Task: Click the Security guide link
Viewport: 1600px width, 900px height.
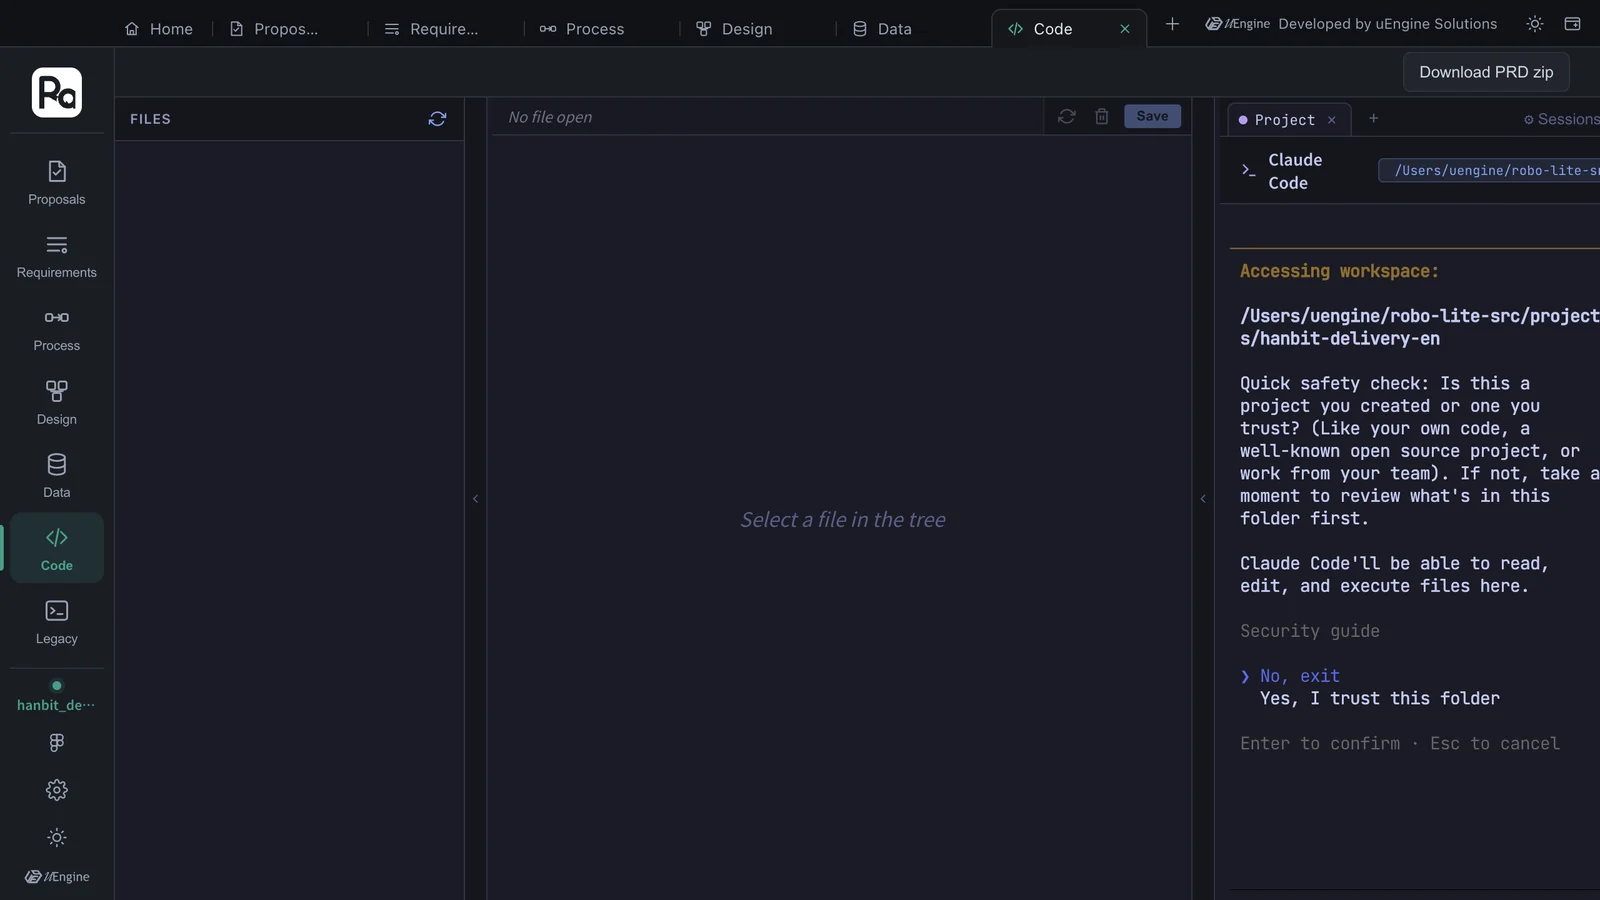Action: pyautogui.click(x=1310, y=631)
